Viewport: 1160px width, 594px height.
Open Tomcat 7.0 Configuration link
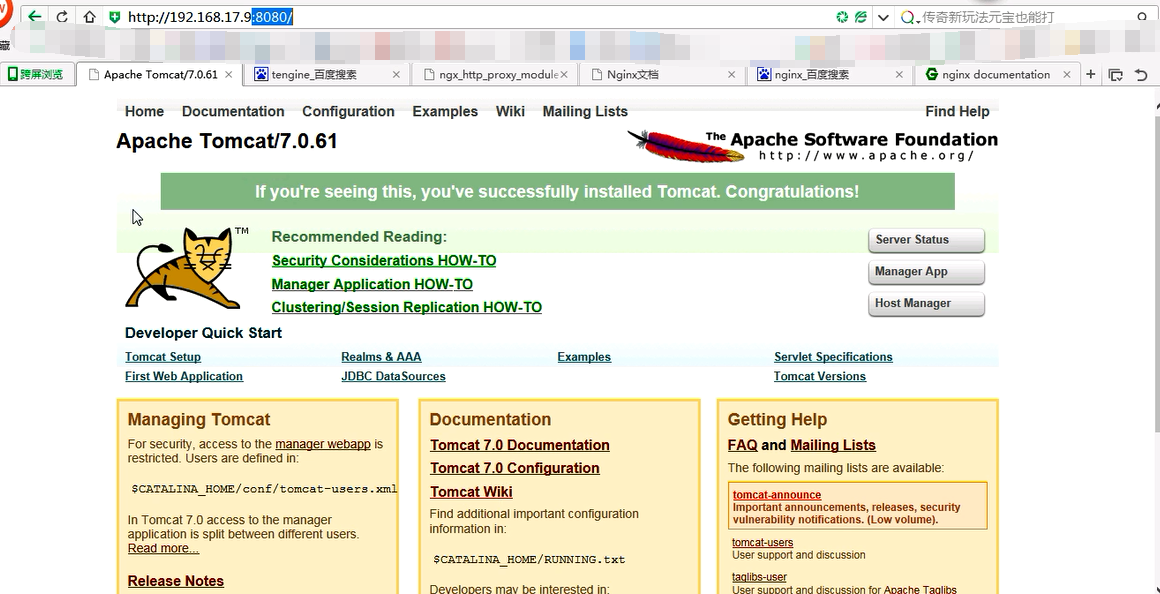click(515, 468)
